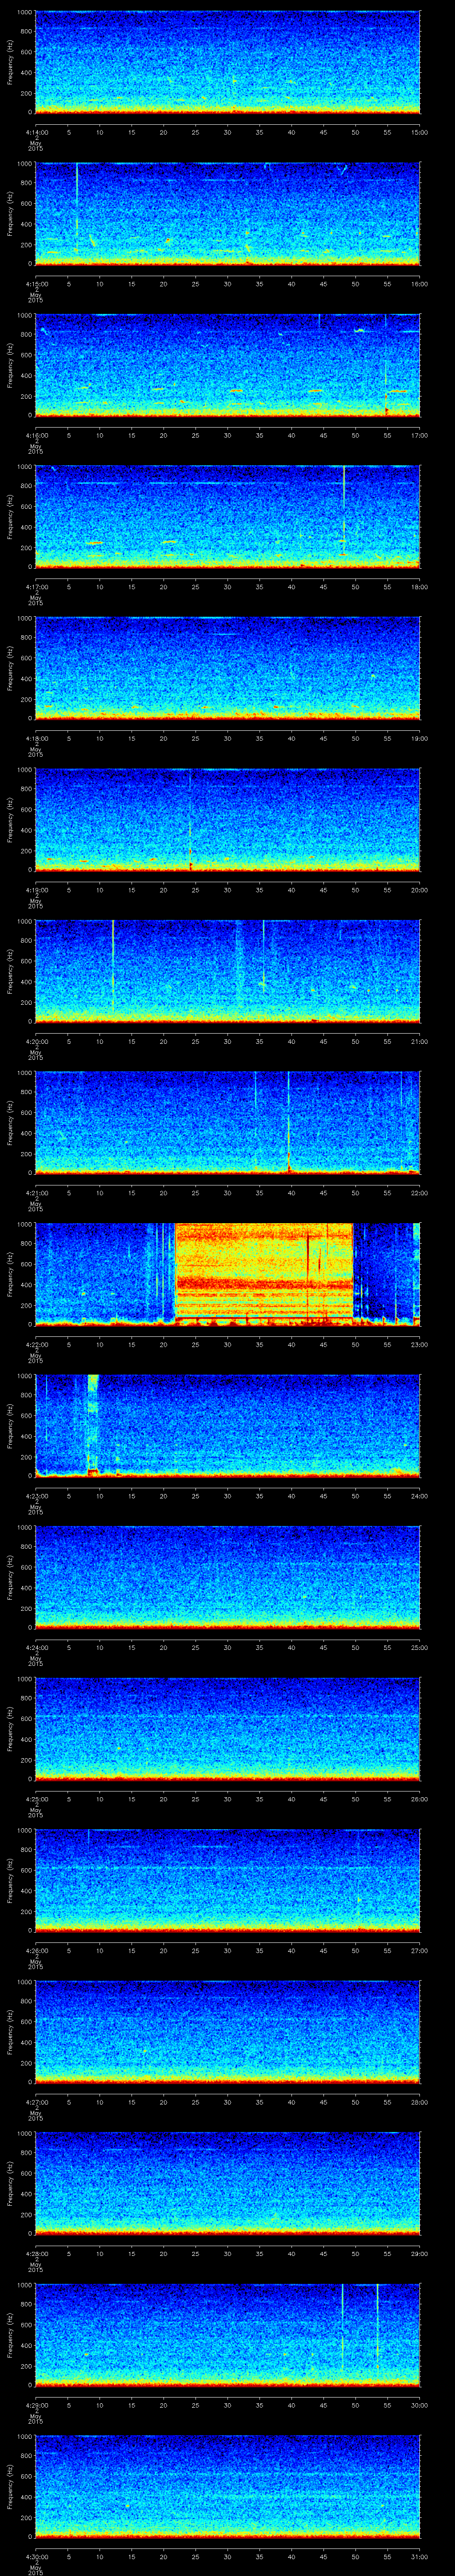Click the 4:27:00 start time label
455x2576 pixels.
[x=36, y=2102]
